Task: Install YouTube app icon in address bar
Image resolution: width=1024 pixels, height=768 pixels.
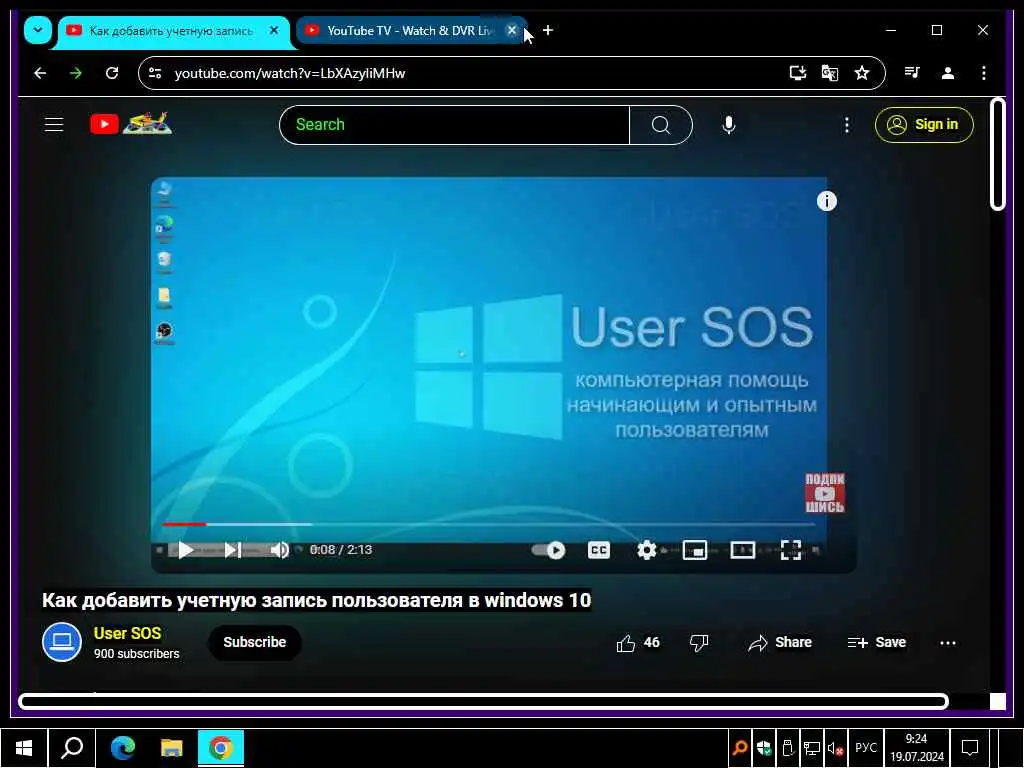Action: (797, 73)
